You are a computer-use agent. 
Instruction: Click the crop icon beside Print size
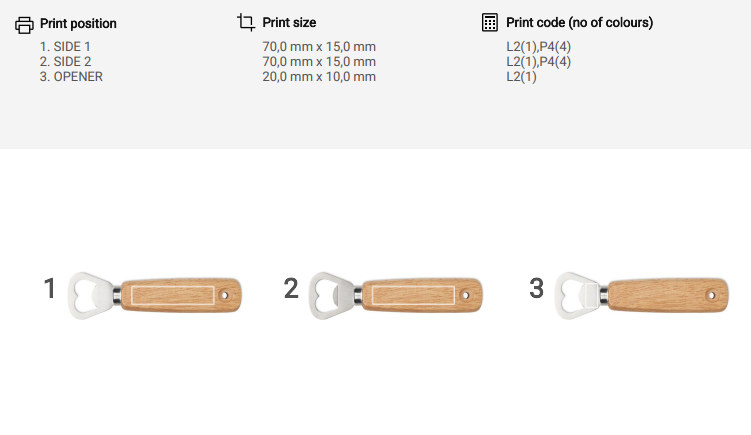(x=246, y=22)
